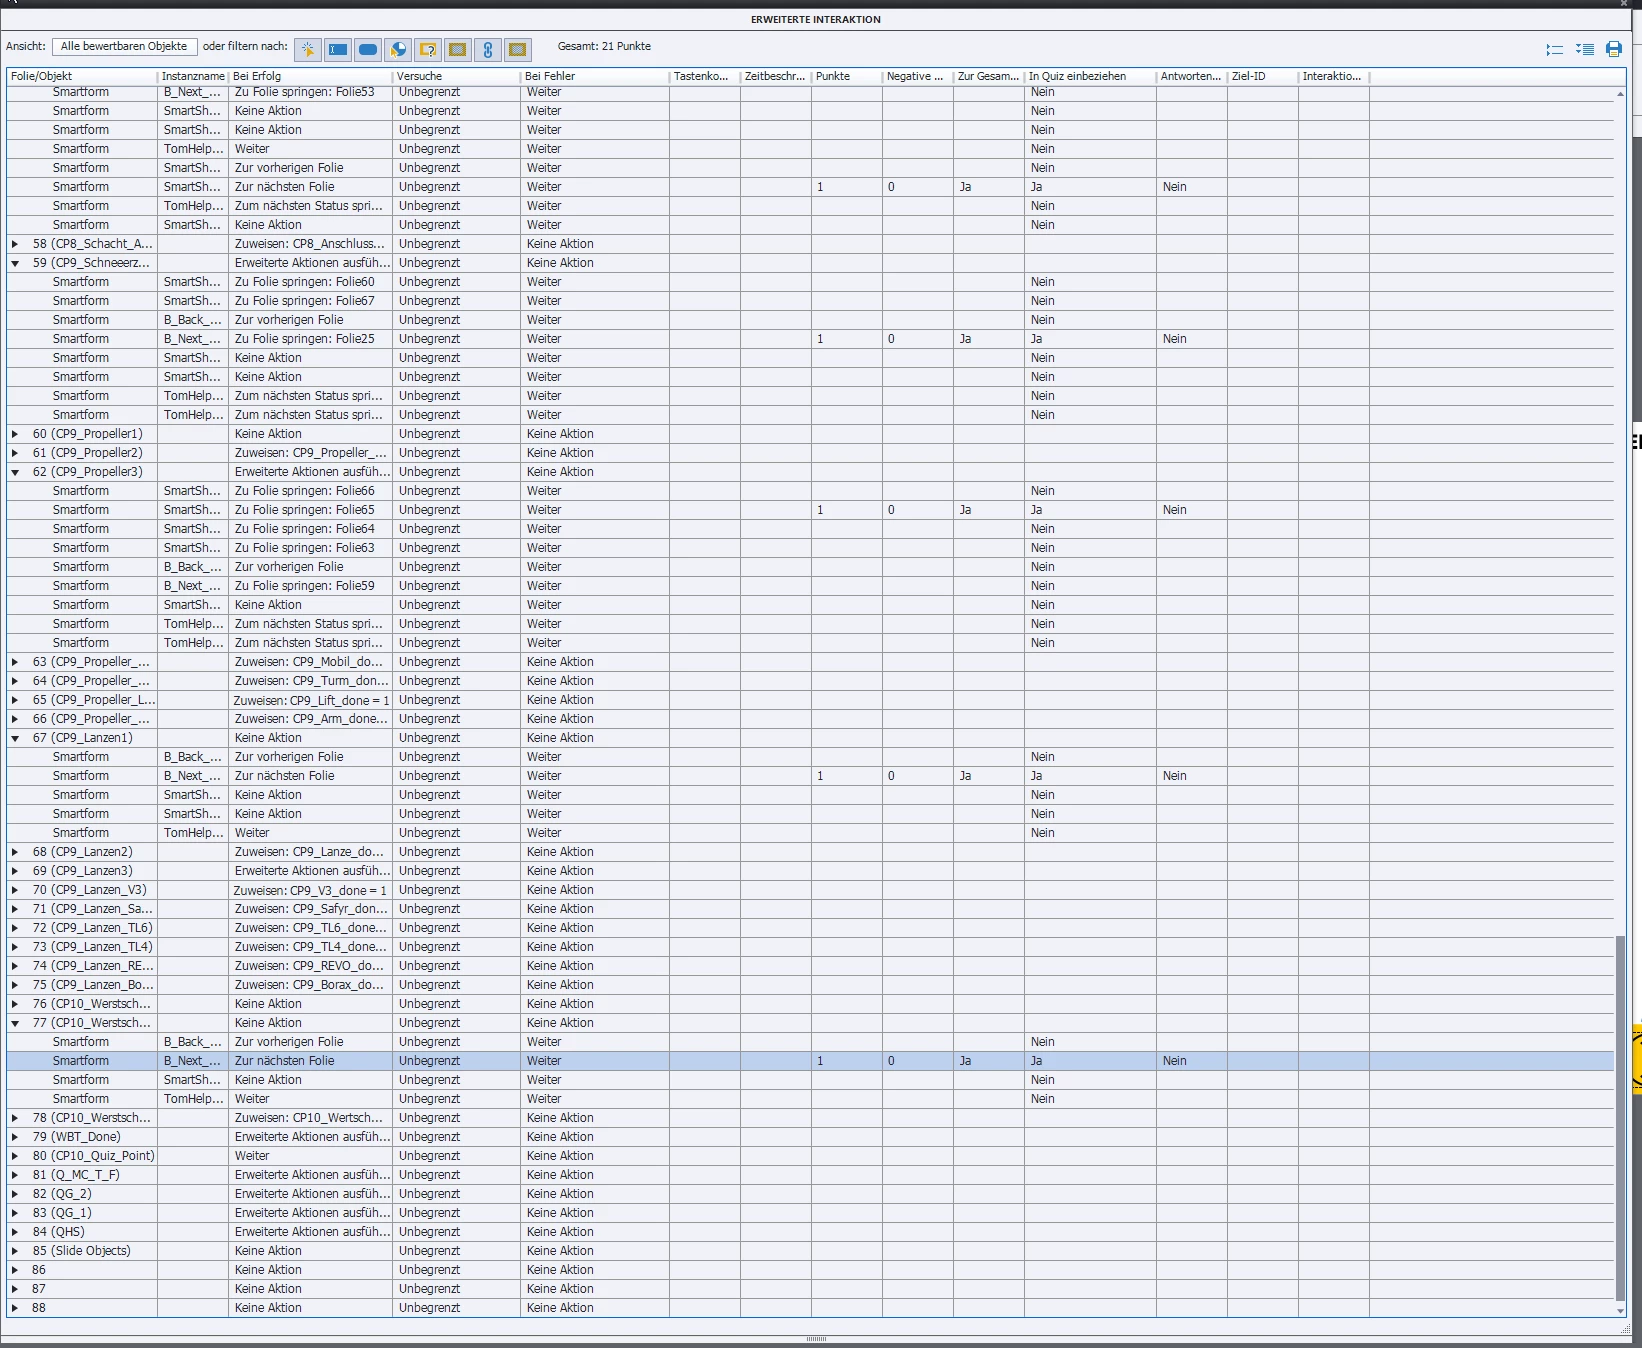Collapse all rows with the collapse-list icon
Image resolution: width=1642 pixels, height=1348 pixels.
click(1555, 49)
